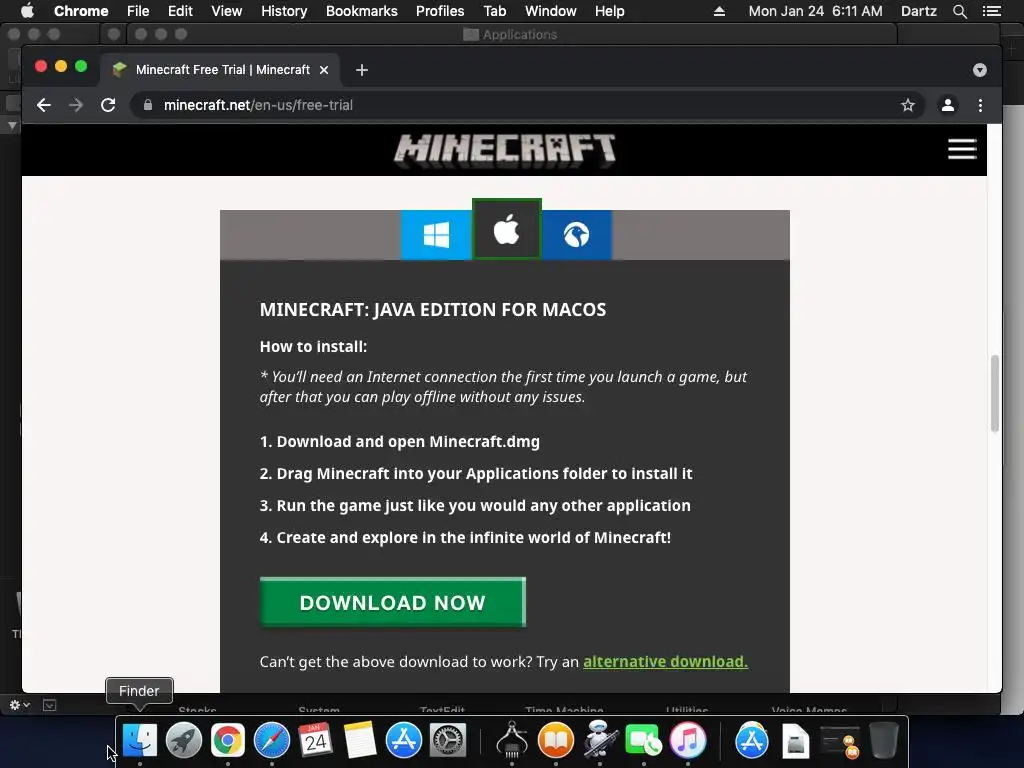Image resolution: width=1024 pixels, height=768 pixels.
Task: Open a new browser tab
Action: pos(362,70)
